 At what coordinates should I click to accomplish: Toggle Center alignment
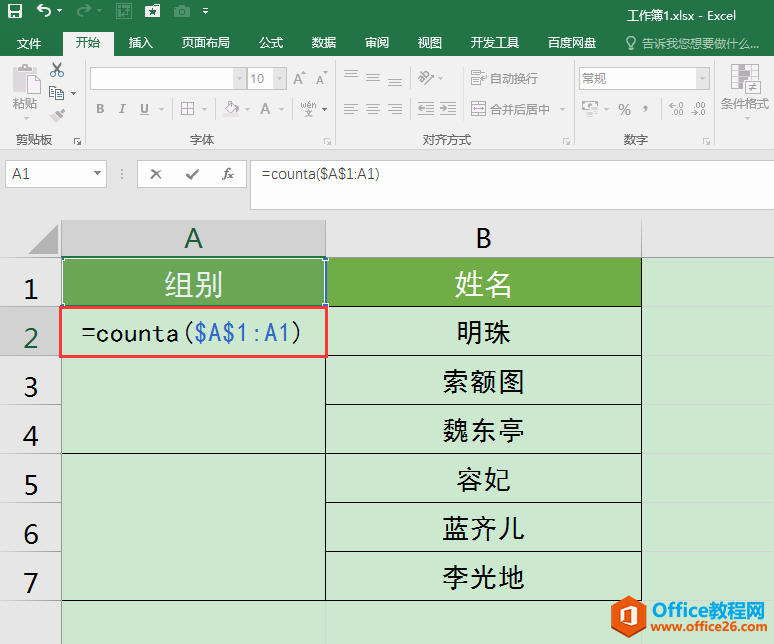pyautogui.click(x=373, y=109)
